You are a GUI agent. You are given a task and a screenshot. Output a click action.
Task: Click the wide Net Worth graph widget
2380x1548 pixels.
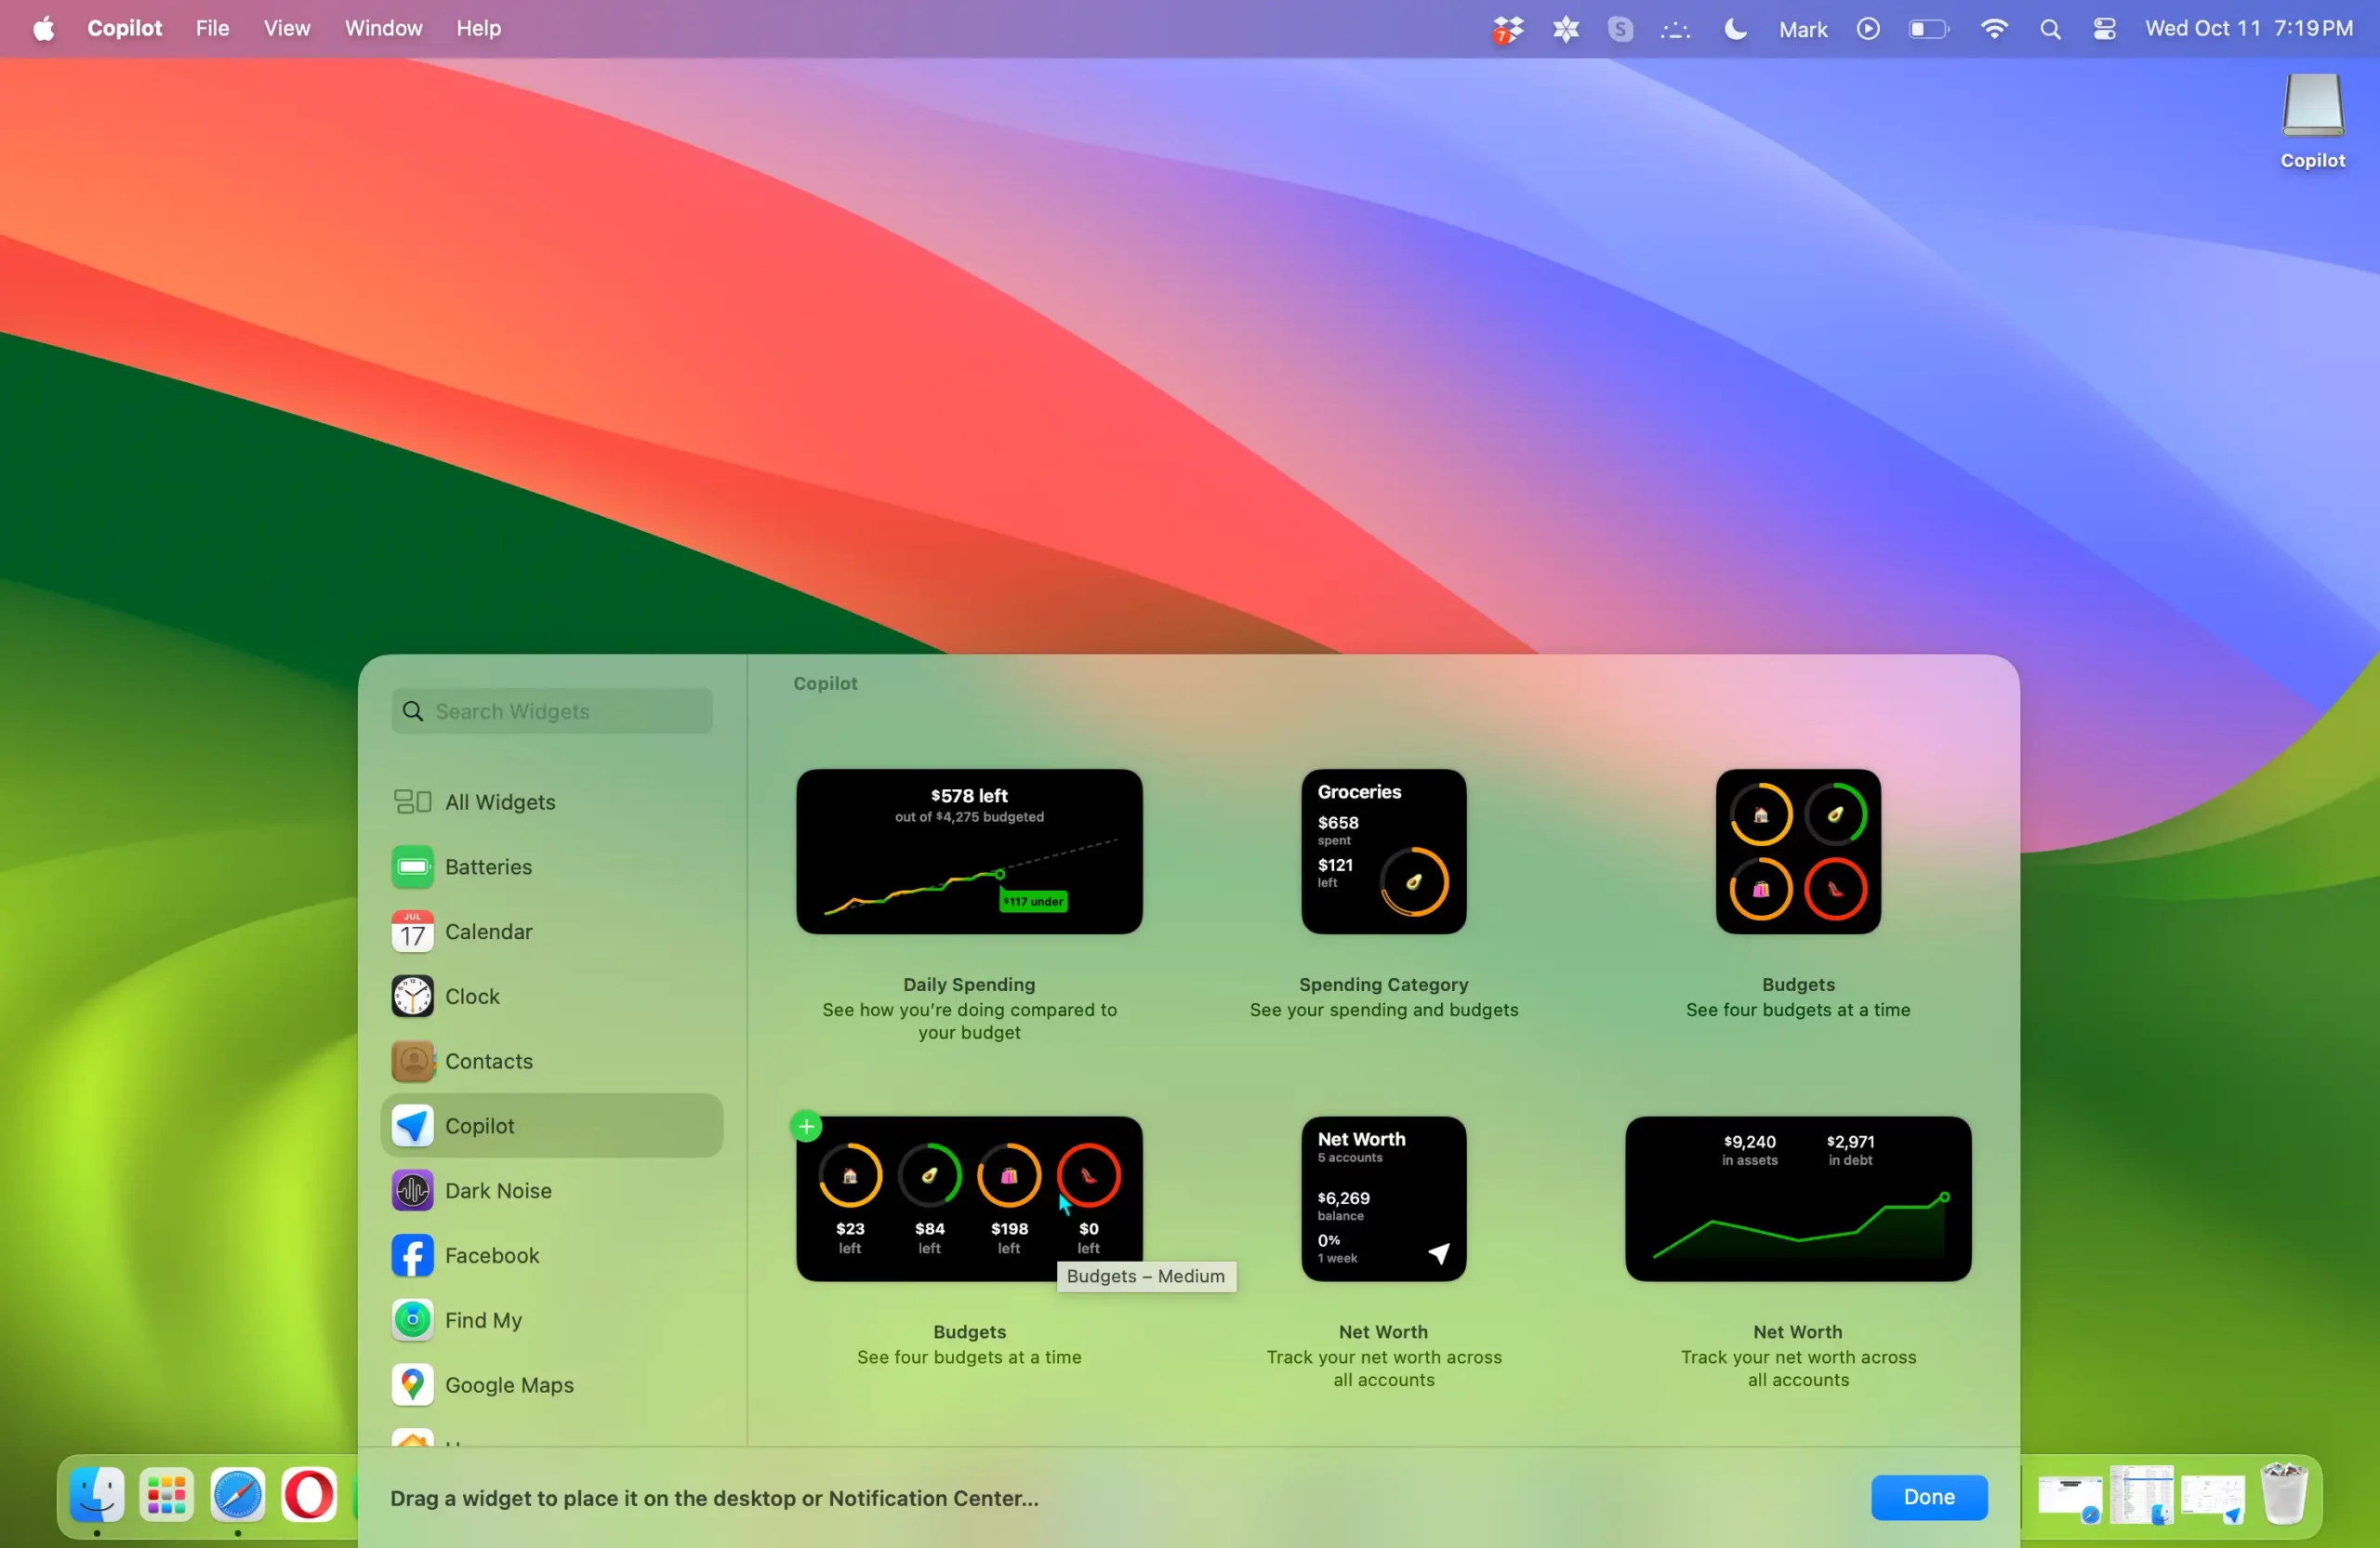[1798, 1199]
